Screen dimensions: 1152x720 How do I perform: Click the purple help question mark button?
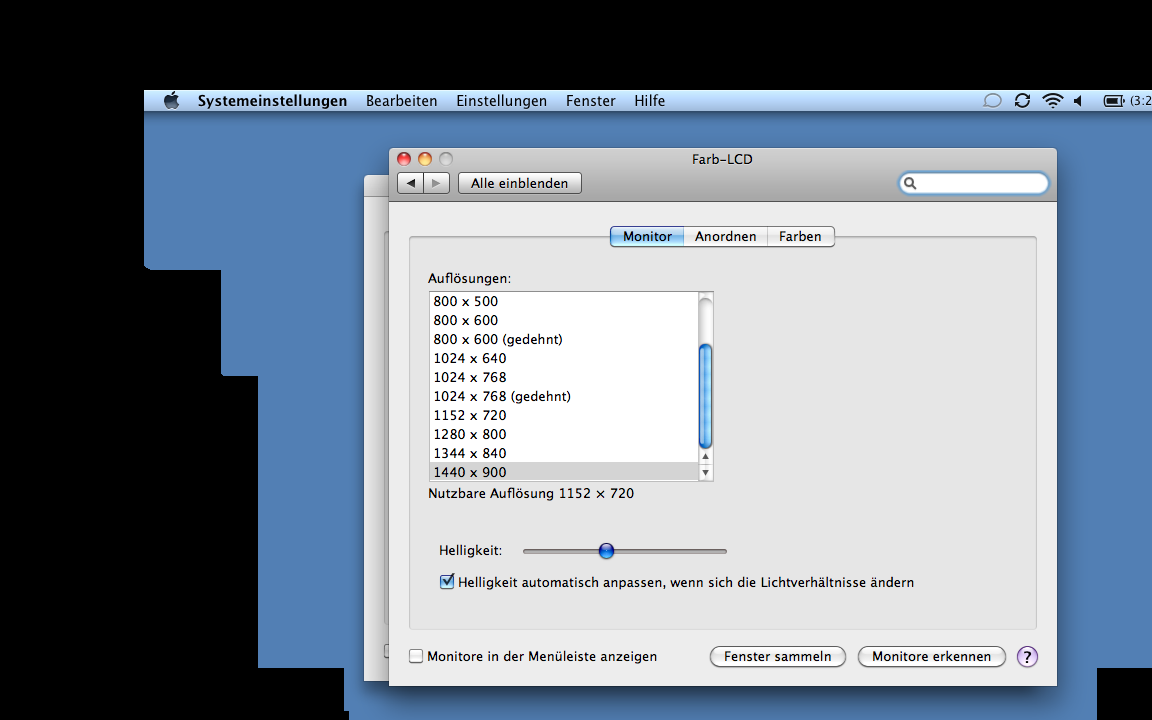1027,656
